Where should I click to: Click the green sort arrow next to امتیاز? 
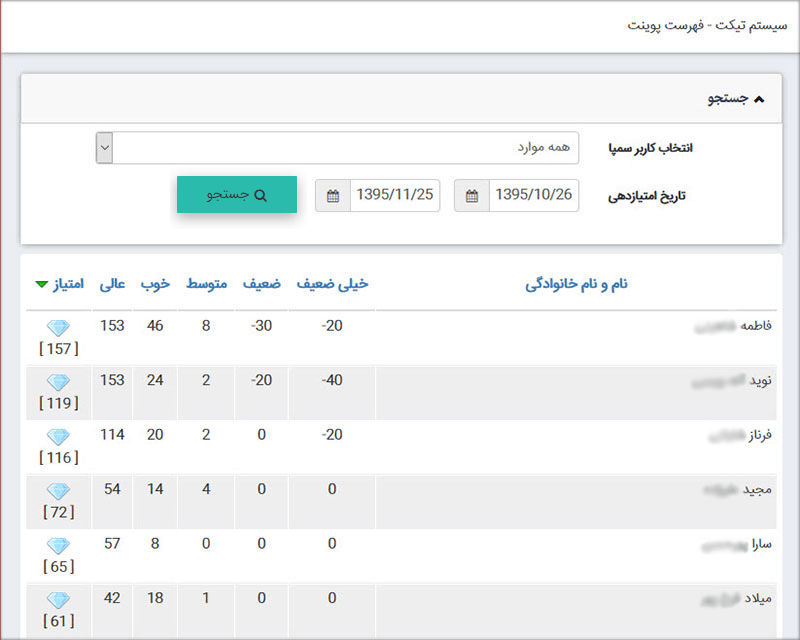[x=40, y=284]
